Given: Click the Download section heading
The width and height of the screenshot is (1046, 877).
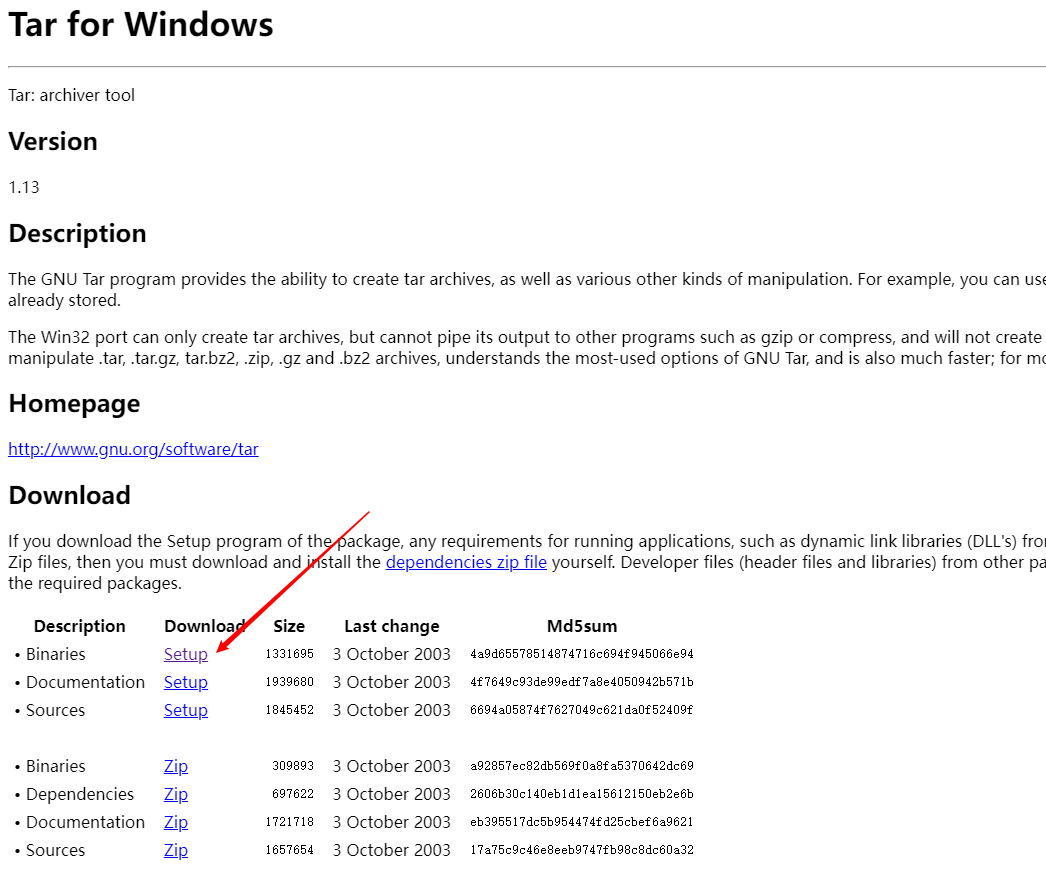Looking at the screenshot, I should (x=69, y=495).
